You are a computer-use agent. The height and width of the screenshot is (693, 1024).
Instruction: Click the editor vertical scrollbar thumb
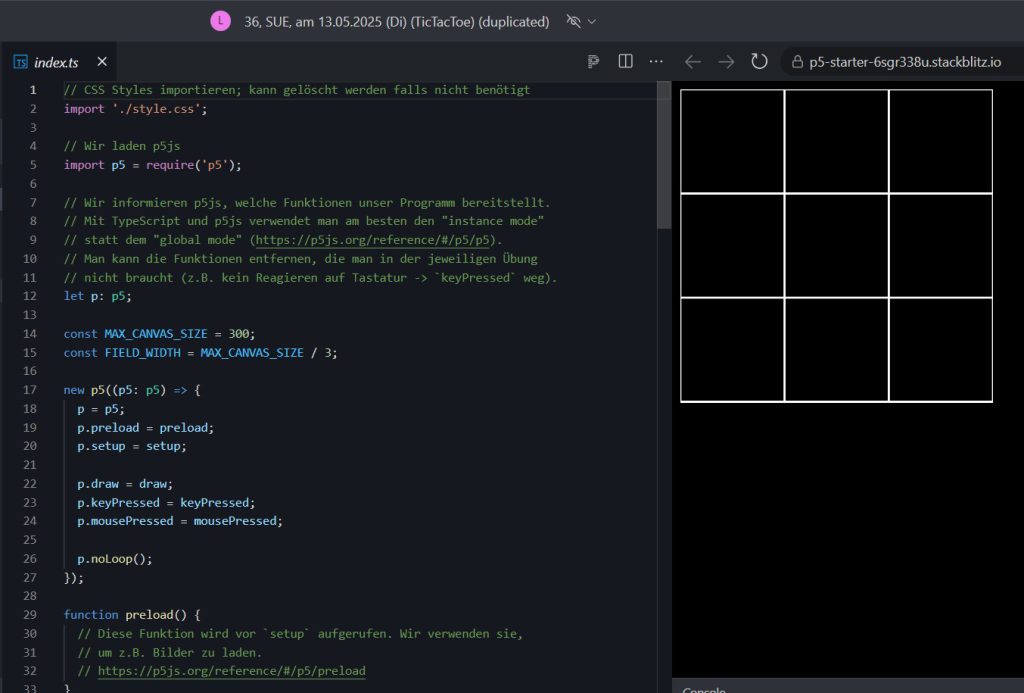(x=664, y=155)
